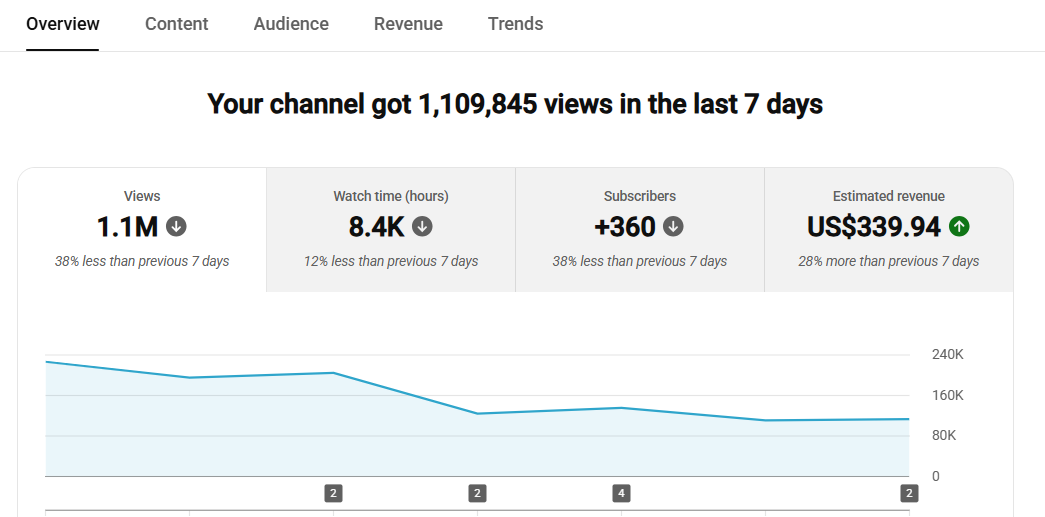Click the down arrow icon beside 8.4K
The height and width of the screenshot is (517, 1045).
point(422,227)
